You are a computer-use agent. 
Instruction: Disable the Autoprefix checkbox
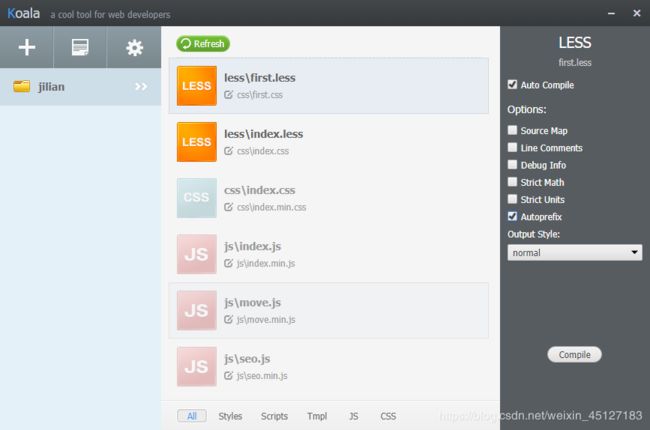pyautogui.click(x=512, y=216)
